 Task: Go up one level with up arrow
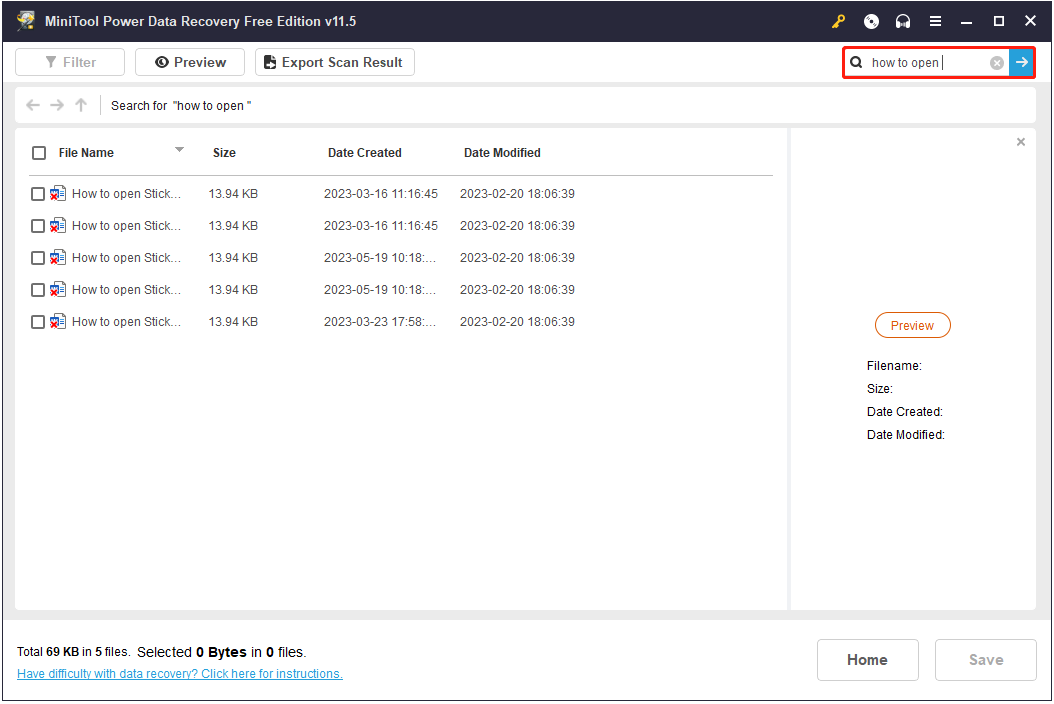click(81, 105)
